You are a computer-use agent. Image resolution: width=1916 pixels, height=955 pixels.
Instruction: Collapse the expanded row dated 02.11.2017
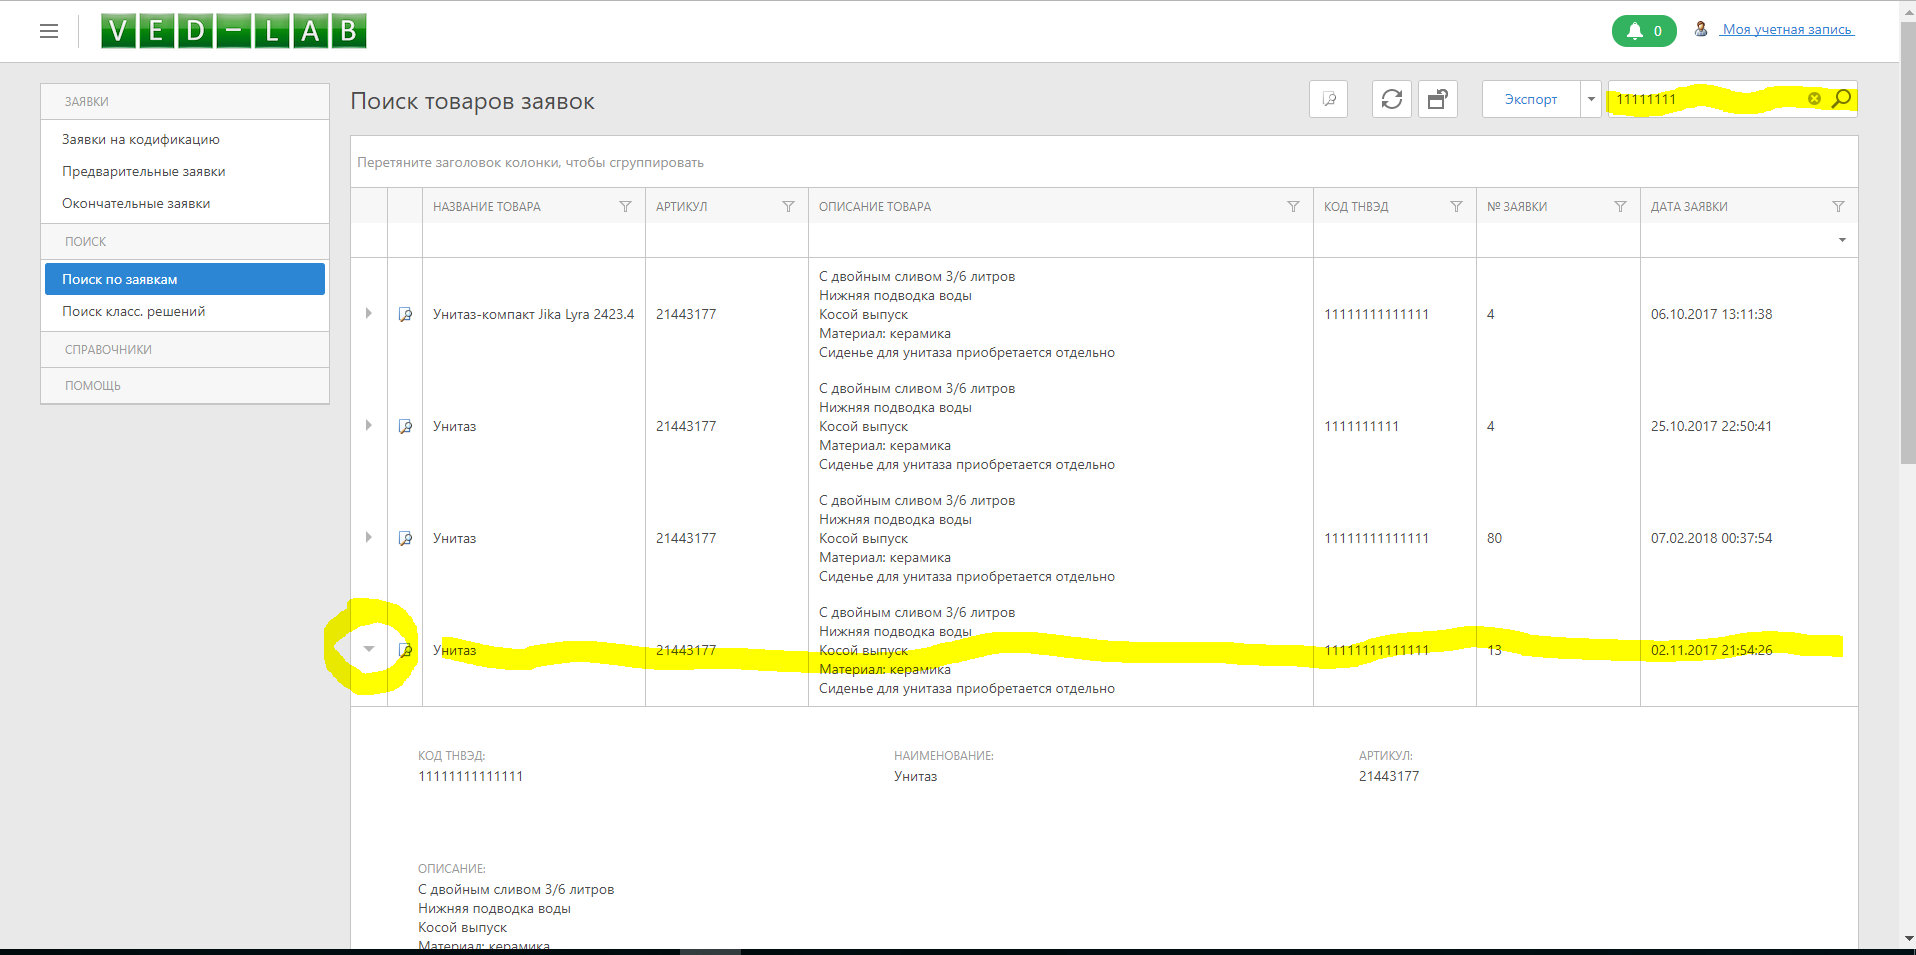click(369, 649)
